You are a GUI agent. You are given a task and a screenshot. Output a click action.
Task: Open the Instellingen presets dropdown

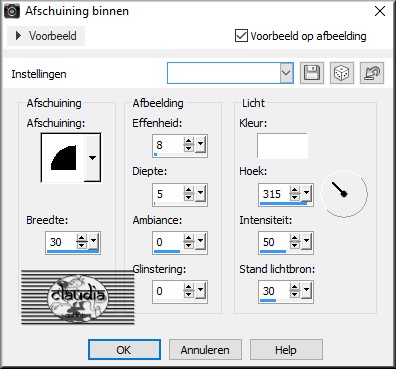coord(286,73)
